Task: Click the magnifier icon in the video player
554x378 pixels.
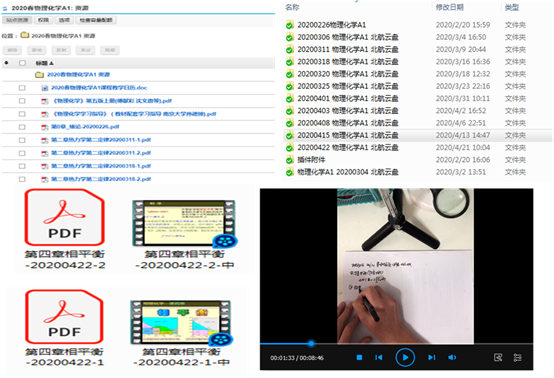Action: click(498, 358)
